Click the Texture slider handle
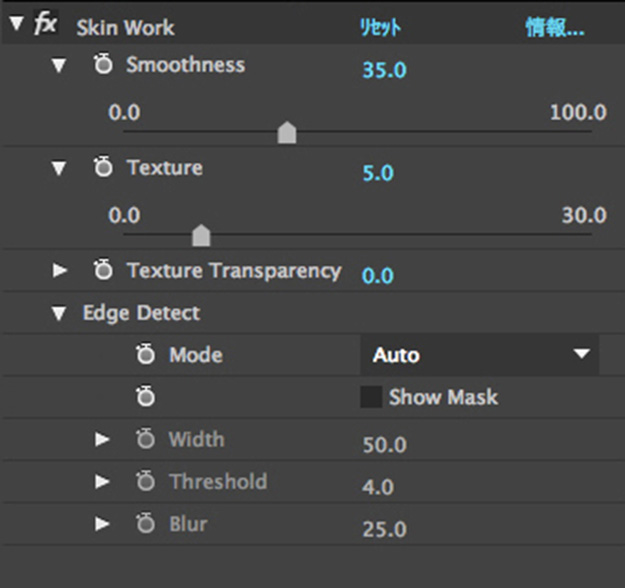Viewport: 625px width, 588px height. pos(201,236)
